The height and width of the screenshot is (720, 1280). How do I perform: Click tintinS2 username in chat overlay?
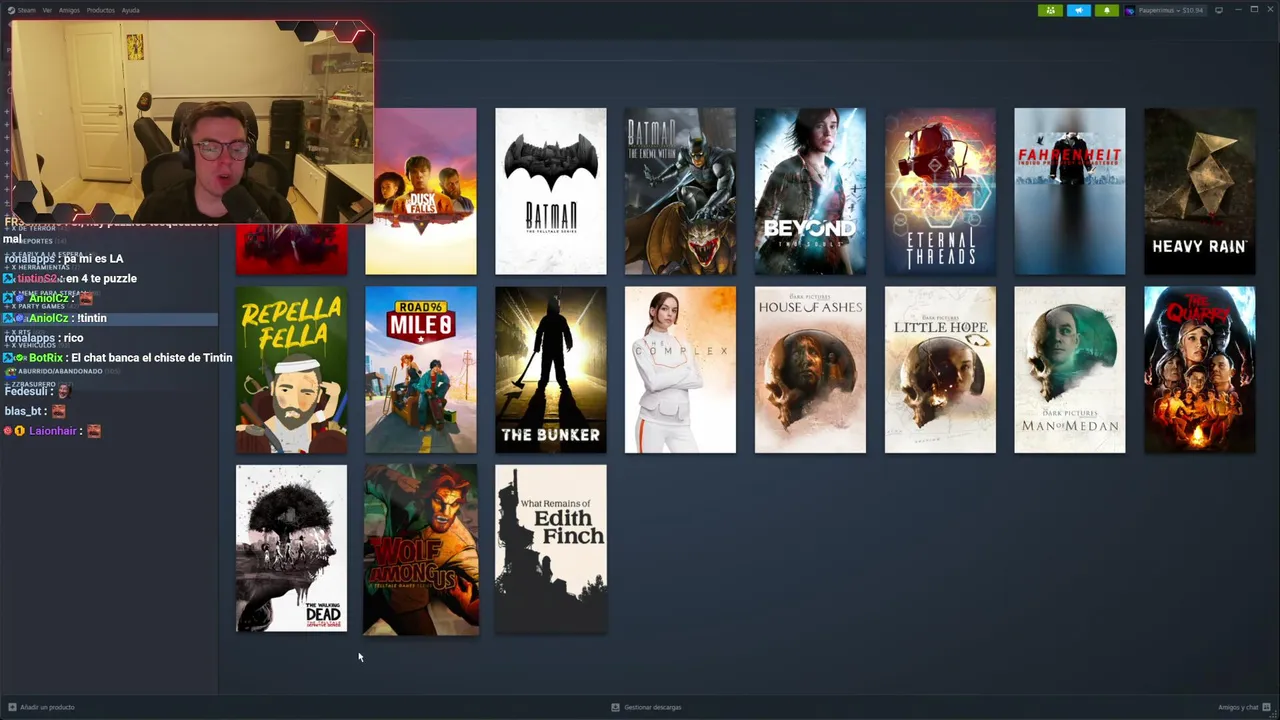click(37, 279)
